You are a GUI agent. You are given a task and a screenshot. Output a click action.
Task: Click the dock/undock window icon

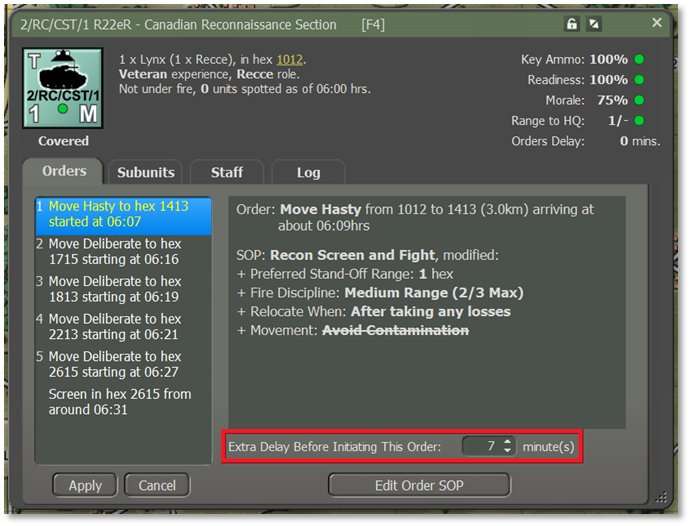point(594,23)
